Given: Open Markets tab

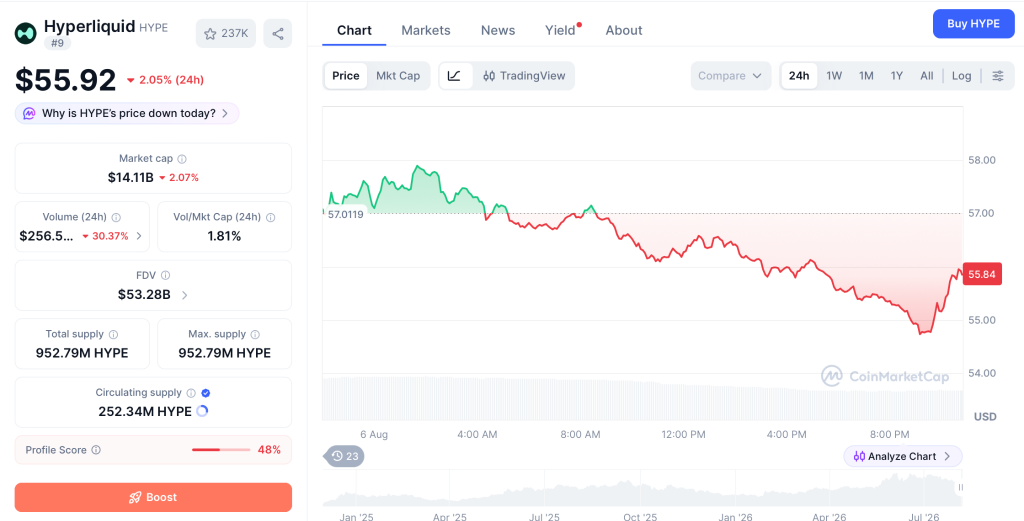Looking at the screenshot, I should [x=426, y=30].
